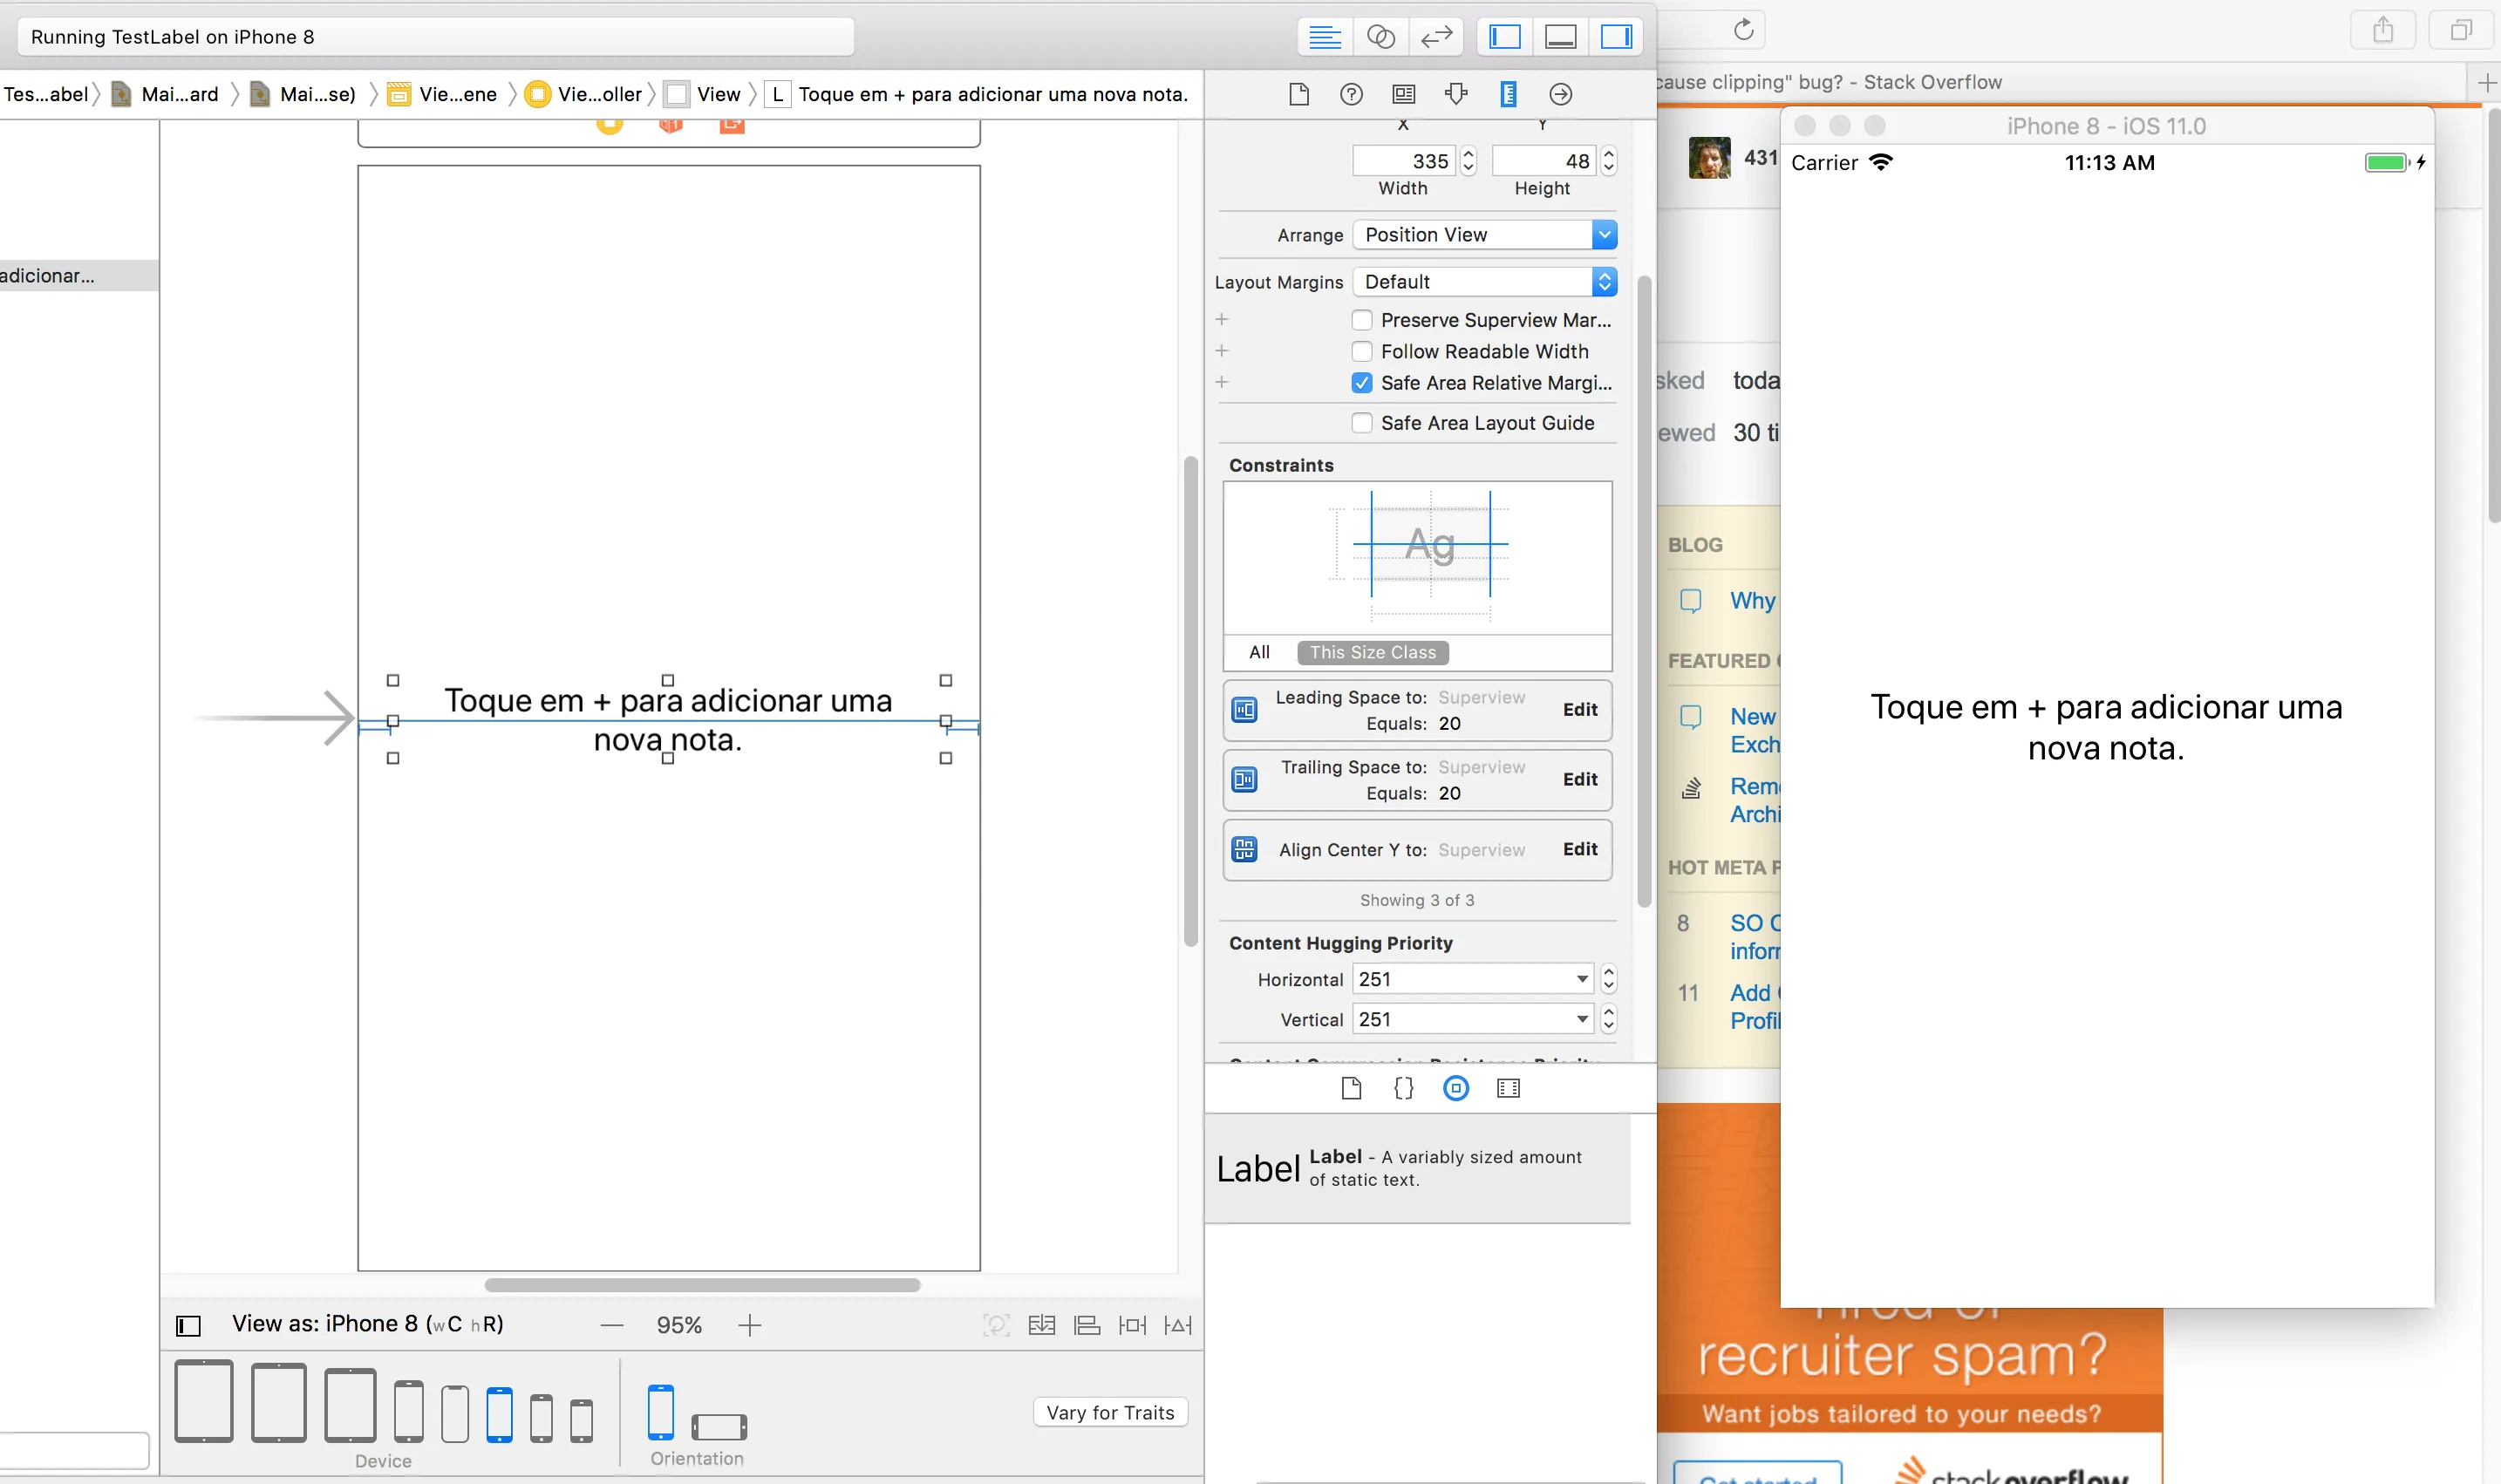The width and height of the screenshot is (2501, 1484).
Task: Open the Quick Help inspector icon
Action: coord(1351,94)
